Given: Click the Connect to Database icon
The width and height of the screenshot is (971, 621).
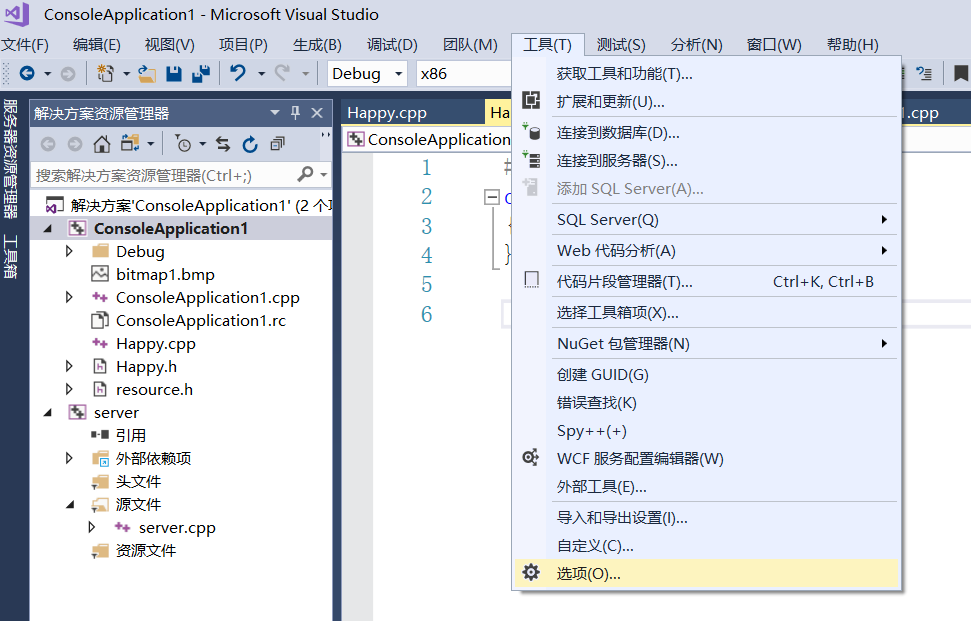Looking at the screenshot, I should click(x=531, y=131).
